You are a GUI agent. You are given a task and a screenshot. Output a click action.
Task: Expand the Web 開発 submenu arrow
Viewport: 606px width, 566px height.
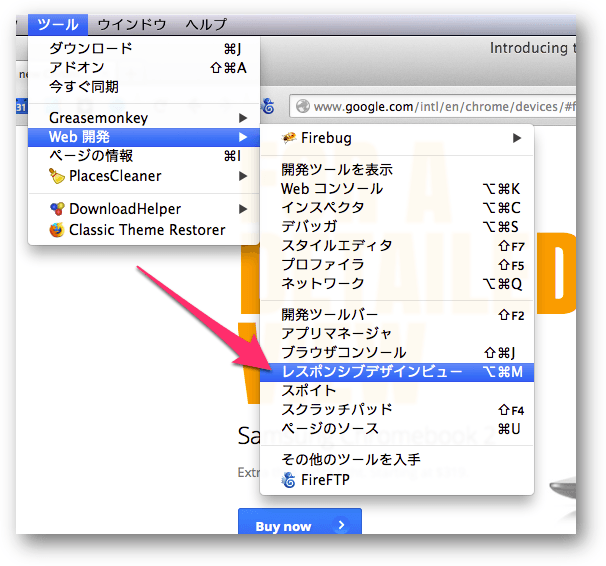[x=243, y=137]
